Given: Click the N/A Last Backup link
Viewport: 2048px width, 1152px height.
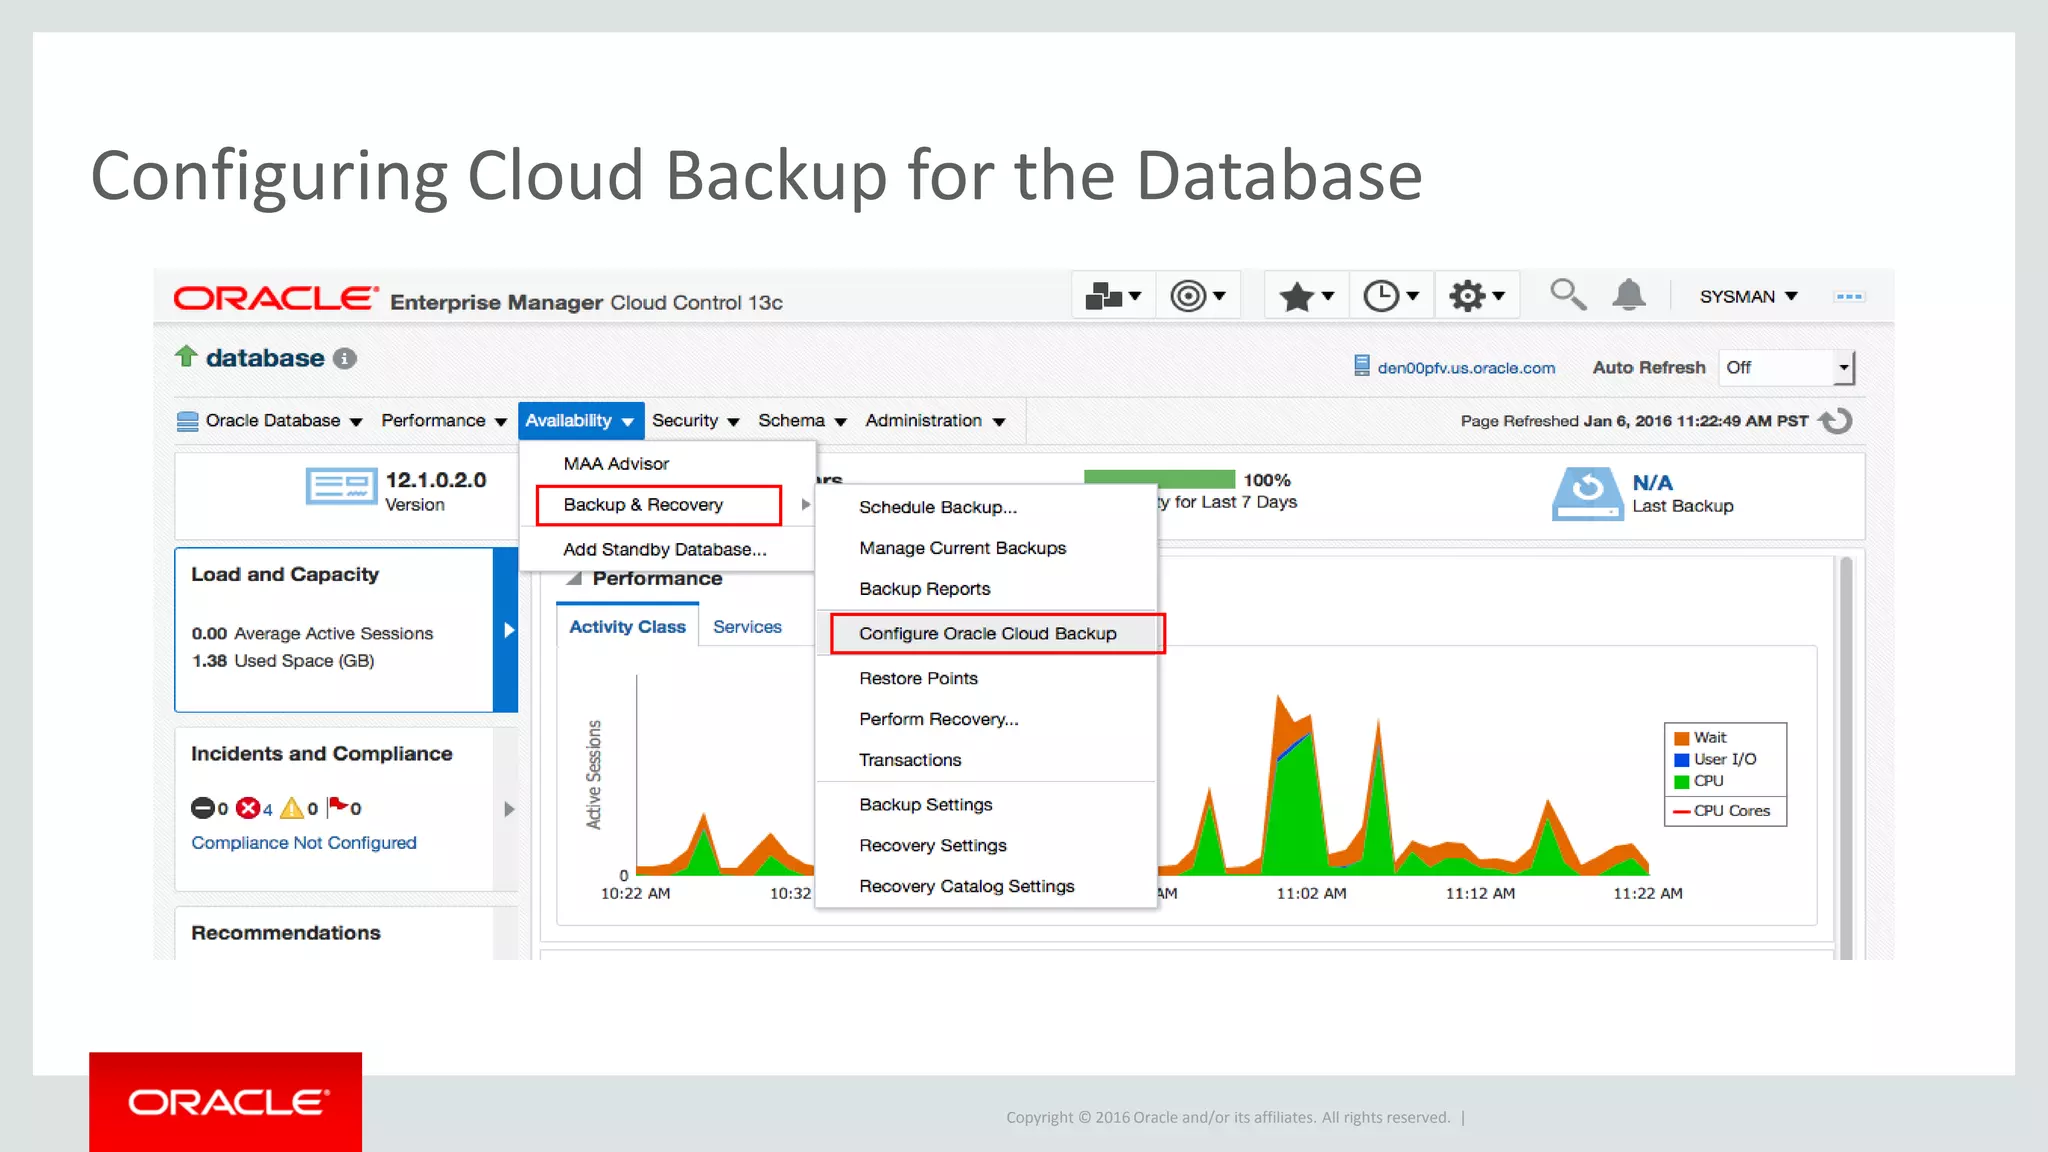Looking at the screenshot, I should (x=1652, y=483).
